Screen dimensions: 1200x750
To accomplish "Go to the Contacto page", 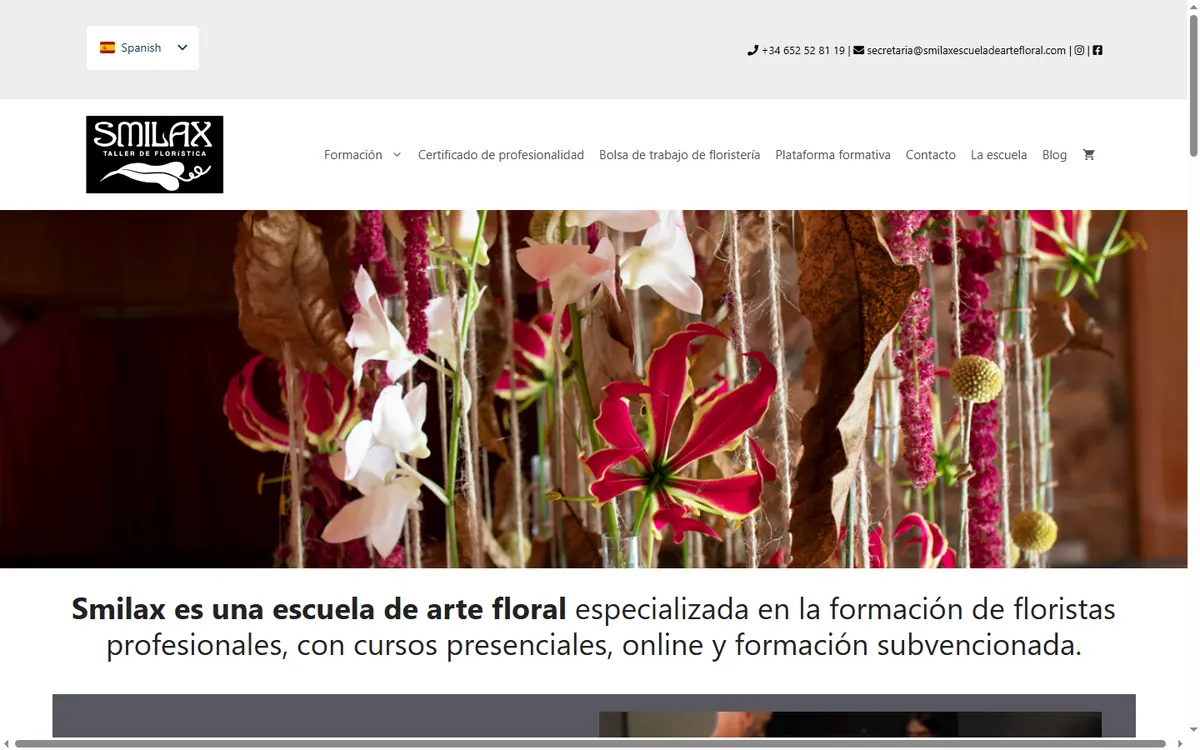I will (x=931, y=155).
